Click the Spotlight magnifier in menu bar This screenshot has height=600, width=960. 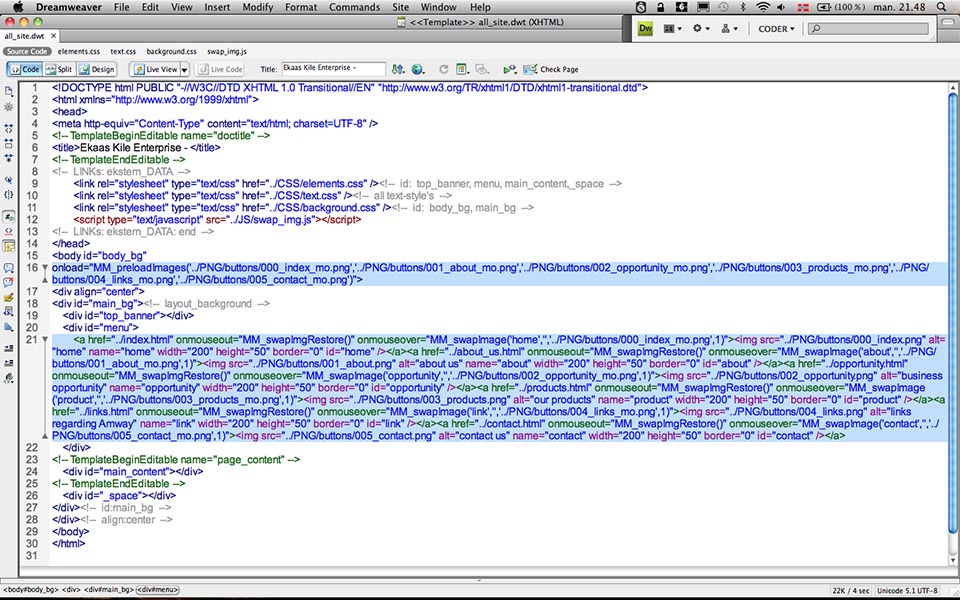click(943, 7)
